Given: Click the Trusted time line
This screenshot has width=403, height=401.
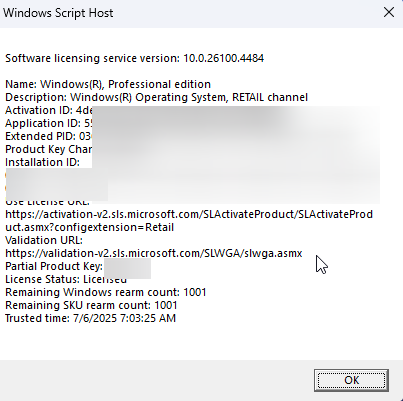Looking at the screenshot, I should click(x=90, y=318).
